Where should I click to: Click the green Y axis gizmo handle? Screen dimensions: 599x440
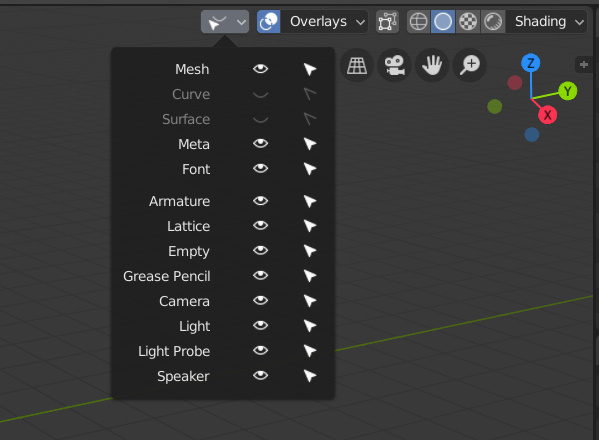568,91
